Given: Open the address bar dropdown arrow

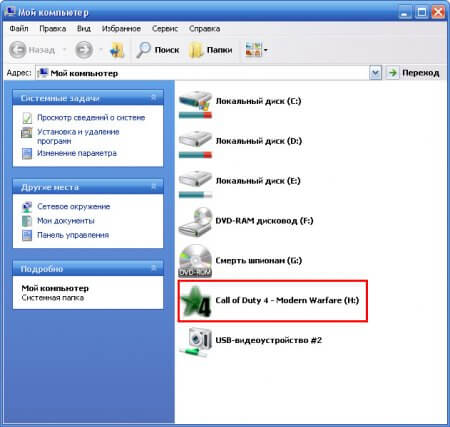Looking at the screenshot, I should tap(375, 73).
